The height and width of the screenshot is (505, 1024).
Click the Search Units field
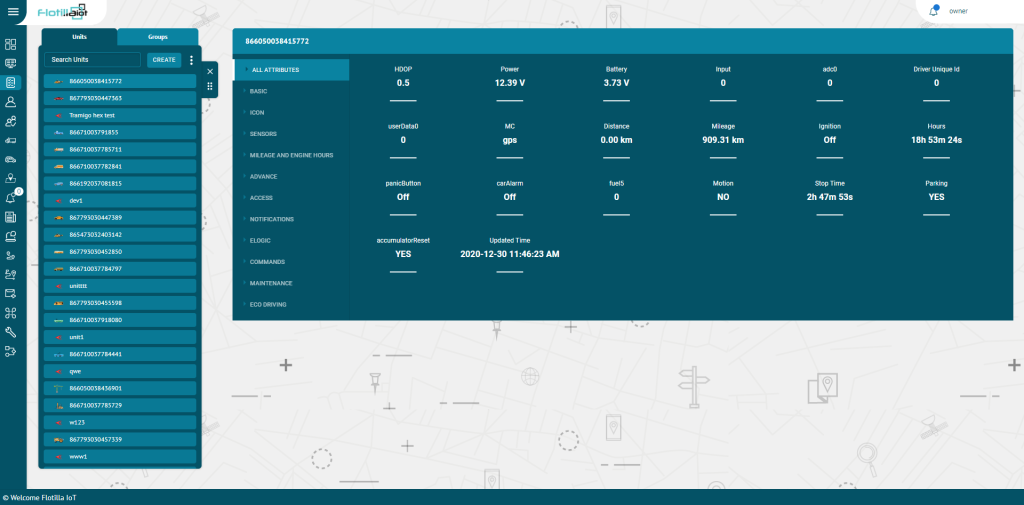pos(92,59)
